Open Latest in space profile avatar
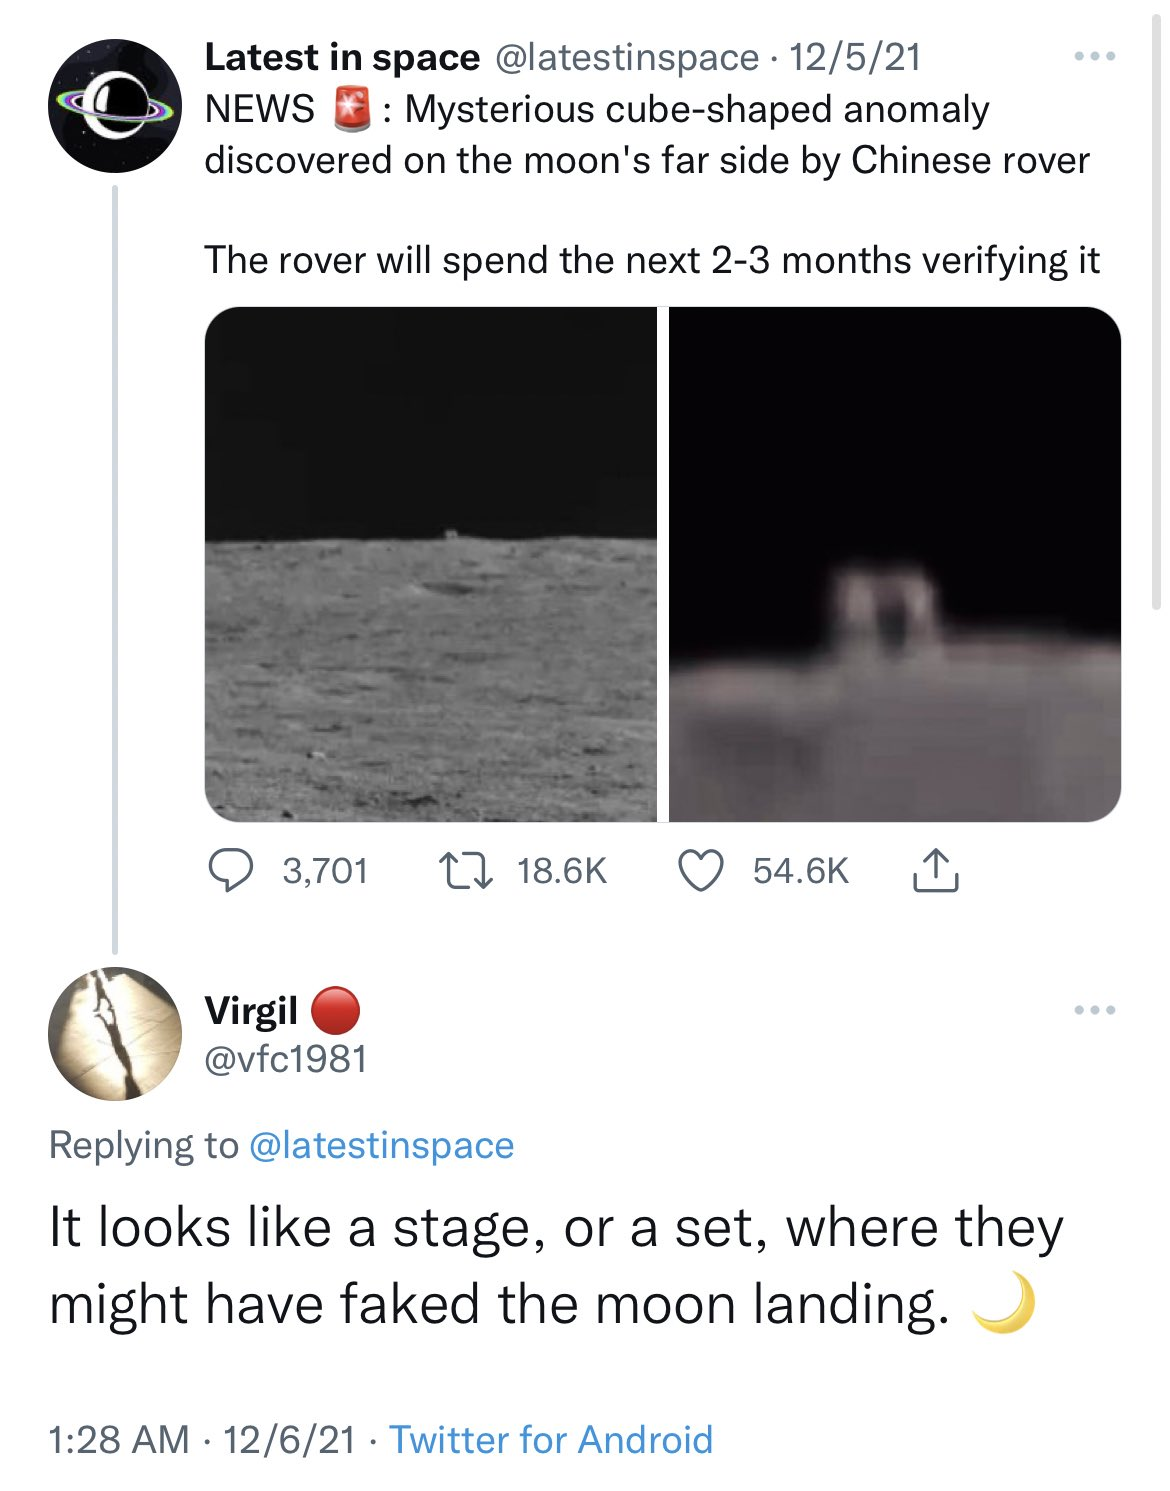The image size is (1170, 1491). click(x=115, y=106)
